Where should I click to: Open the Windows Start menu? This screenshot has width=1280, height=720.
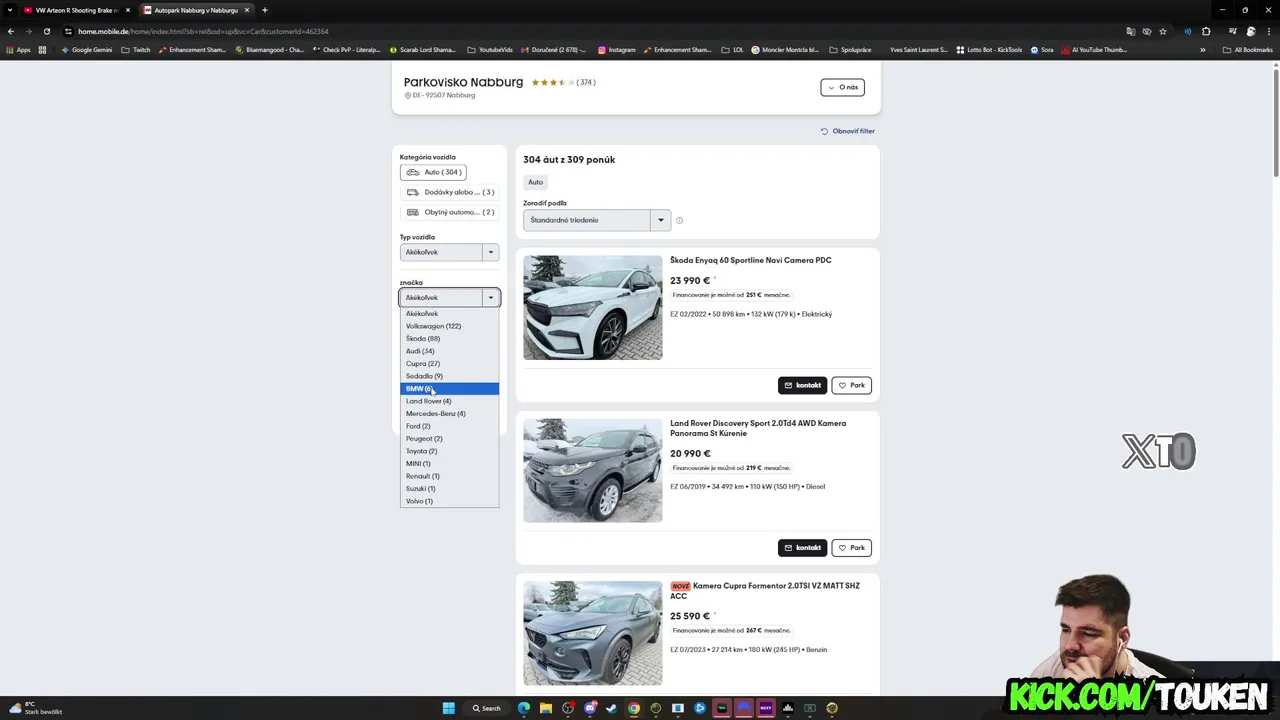[449, 708]
